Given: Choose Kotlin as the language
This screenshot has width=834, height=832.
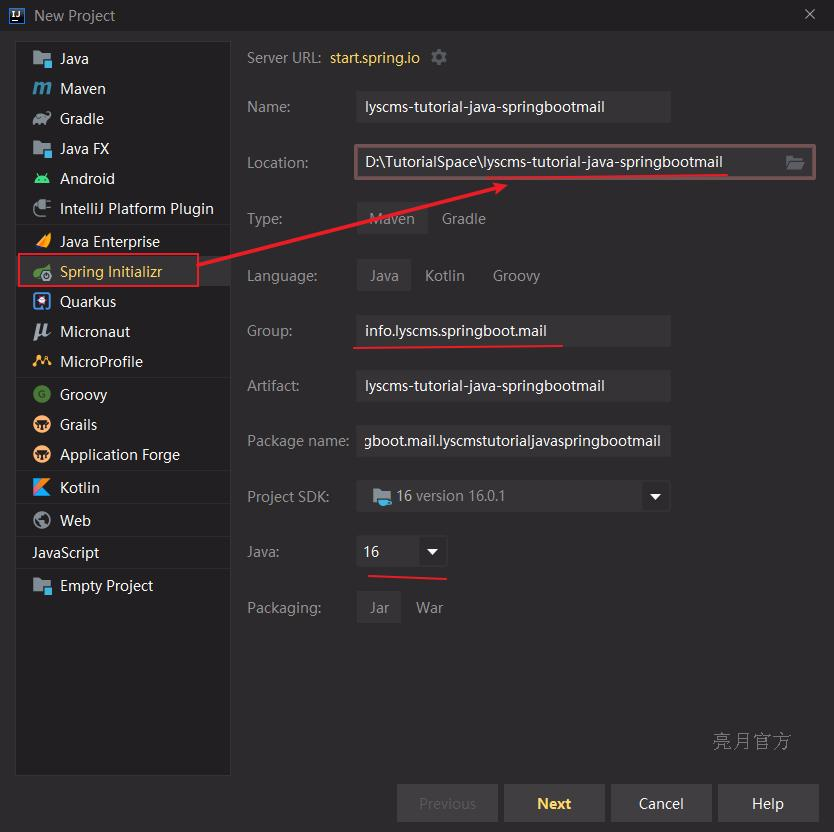Looking at the screenshot, I should point(445,276).
